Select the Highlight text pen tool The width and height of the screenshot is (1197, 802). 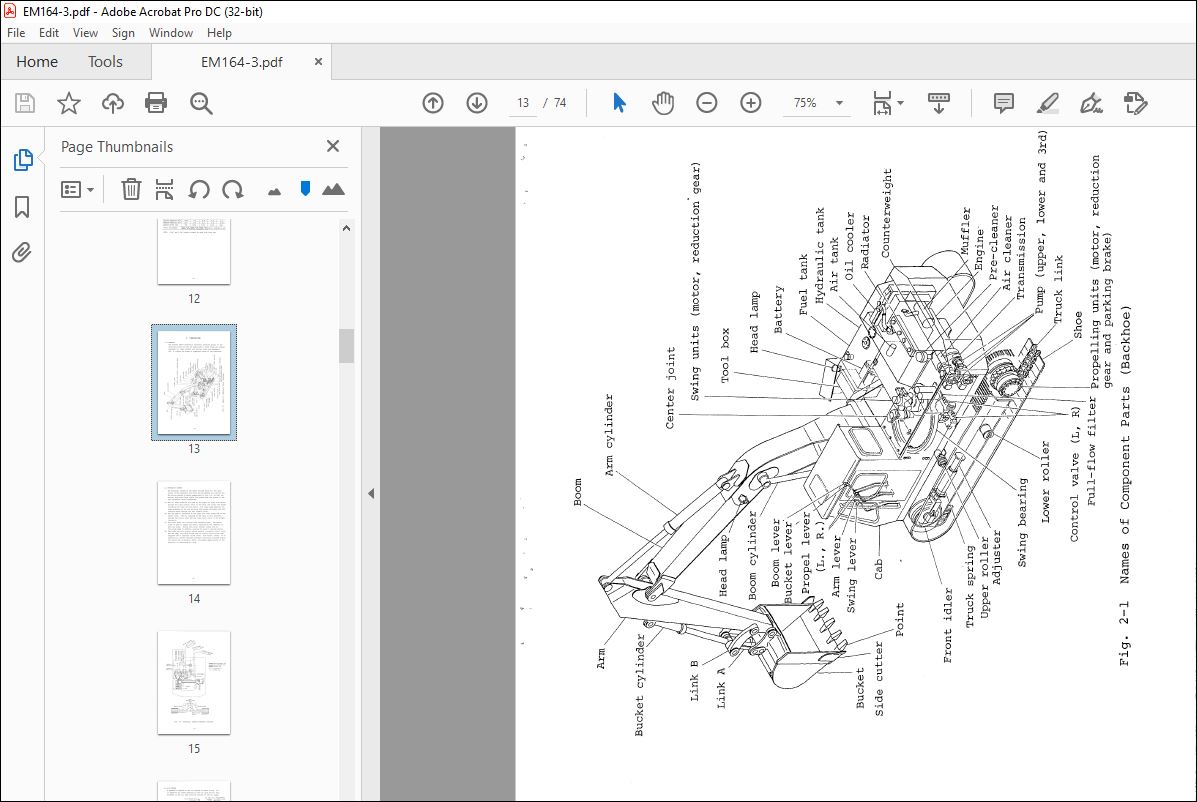pyautogui.click(x=1047, y=103)
